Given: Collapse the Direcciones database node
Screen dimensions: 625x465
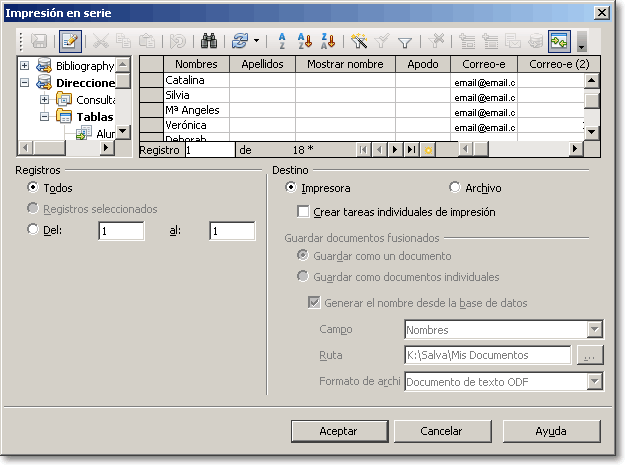Looking at the screenshot, I should 25,83.
